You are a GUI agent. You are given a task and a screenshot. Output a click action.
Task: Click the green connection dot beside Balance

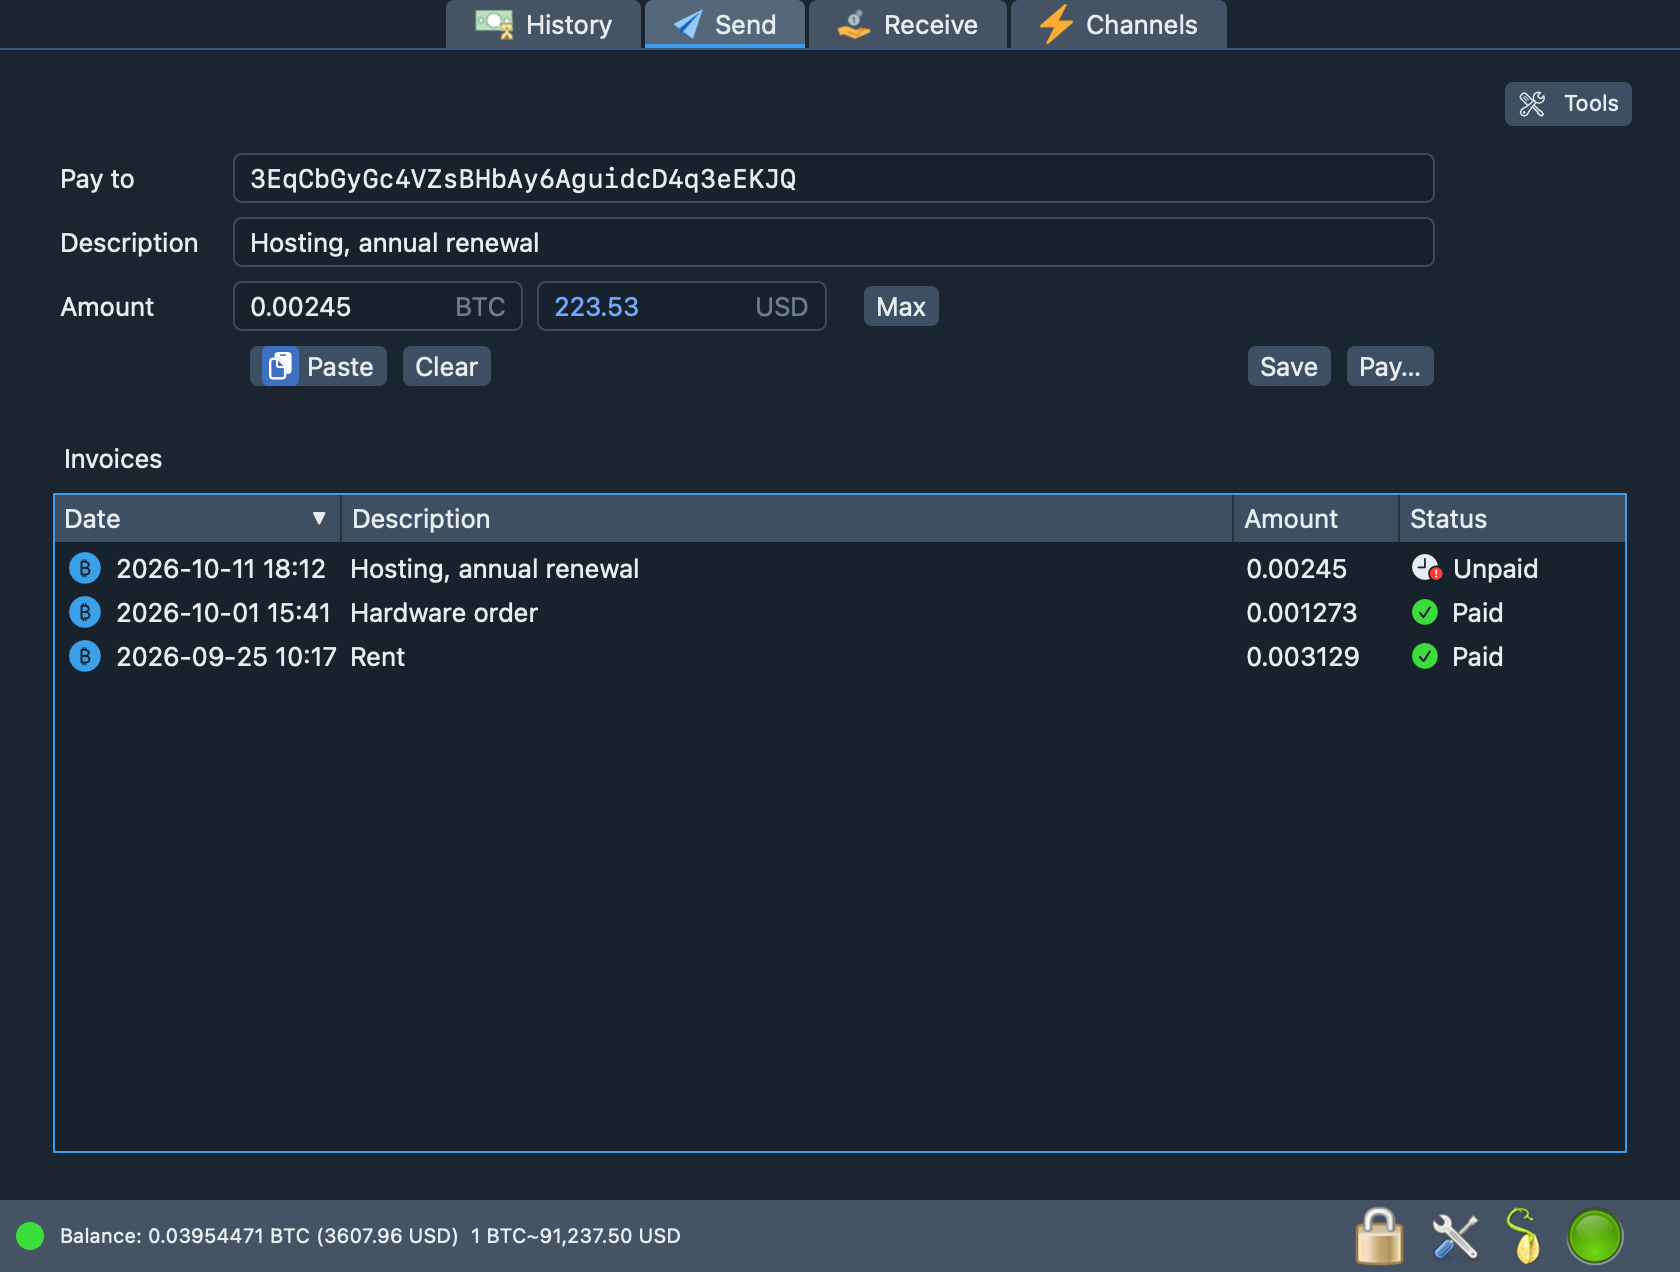click(30, 1236)
